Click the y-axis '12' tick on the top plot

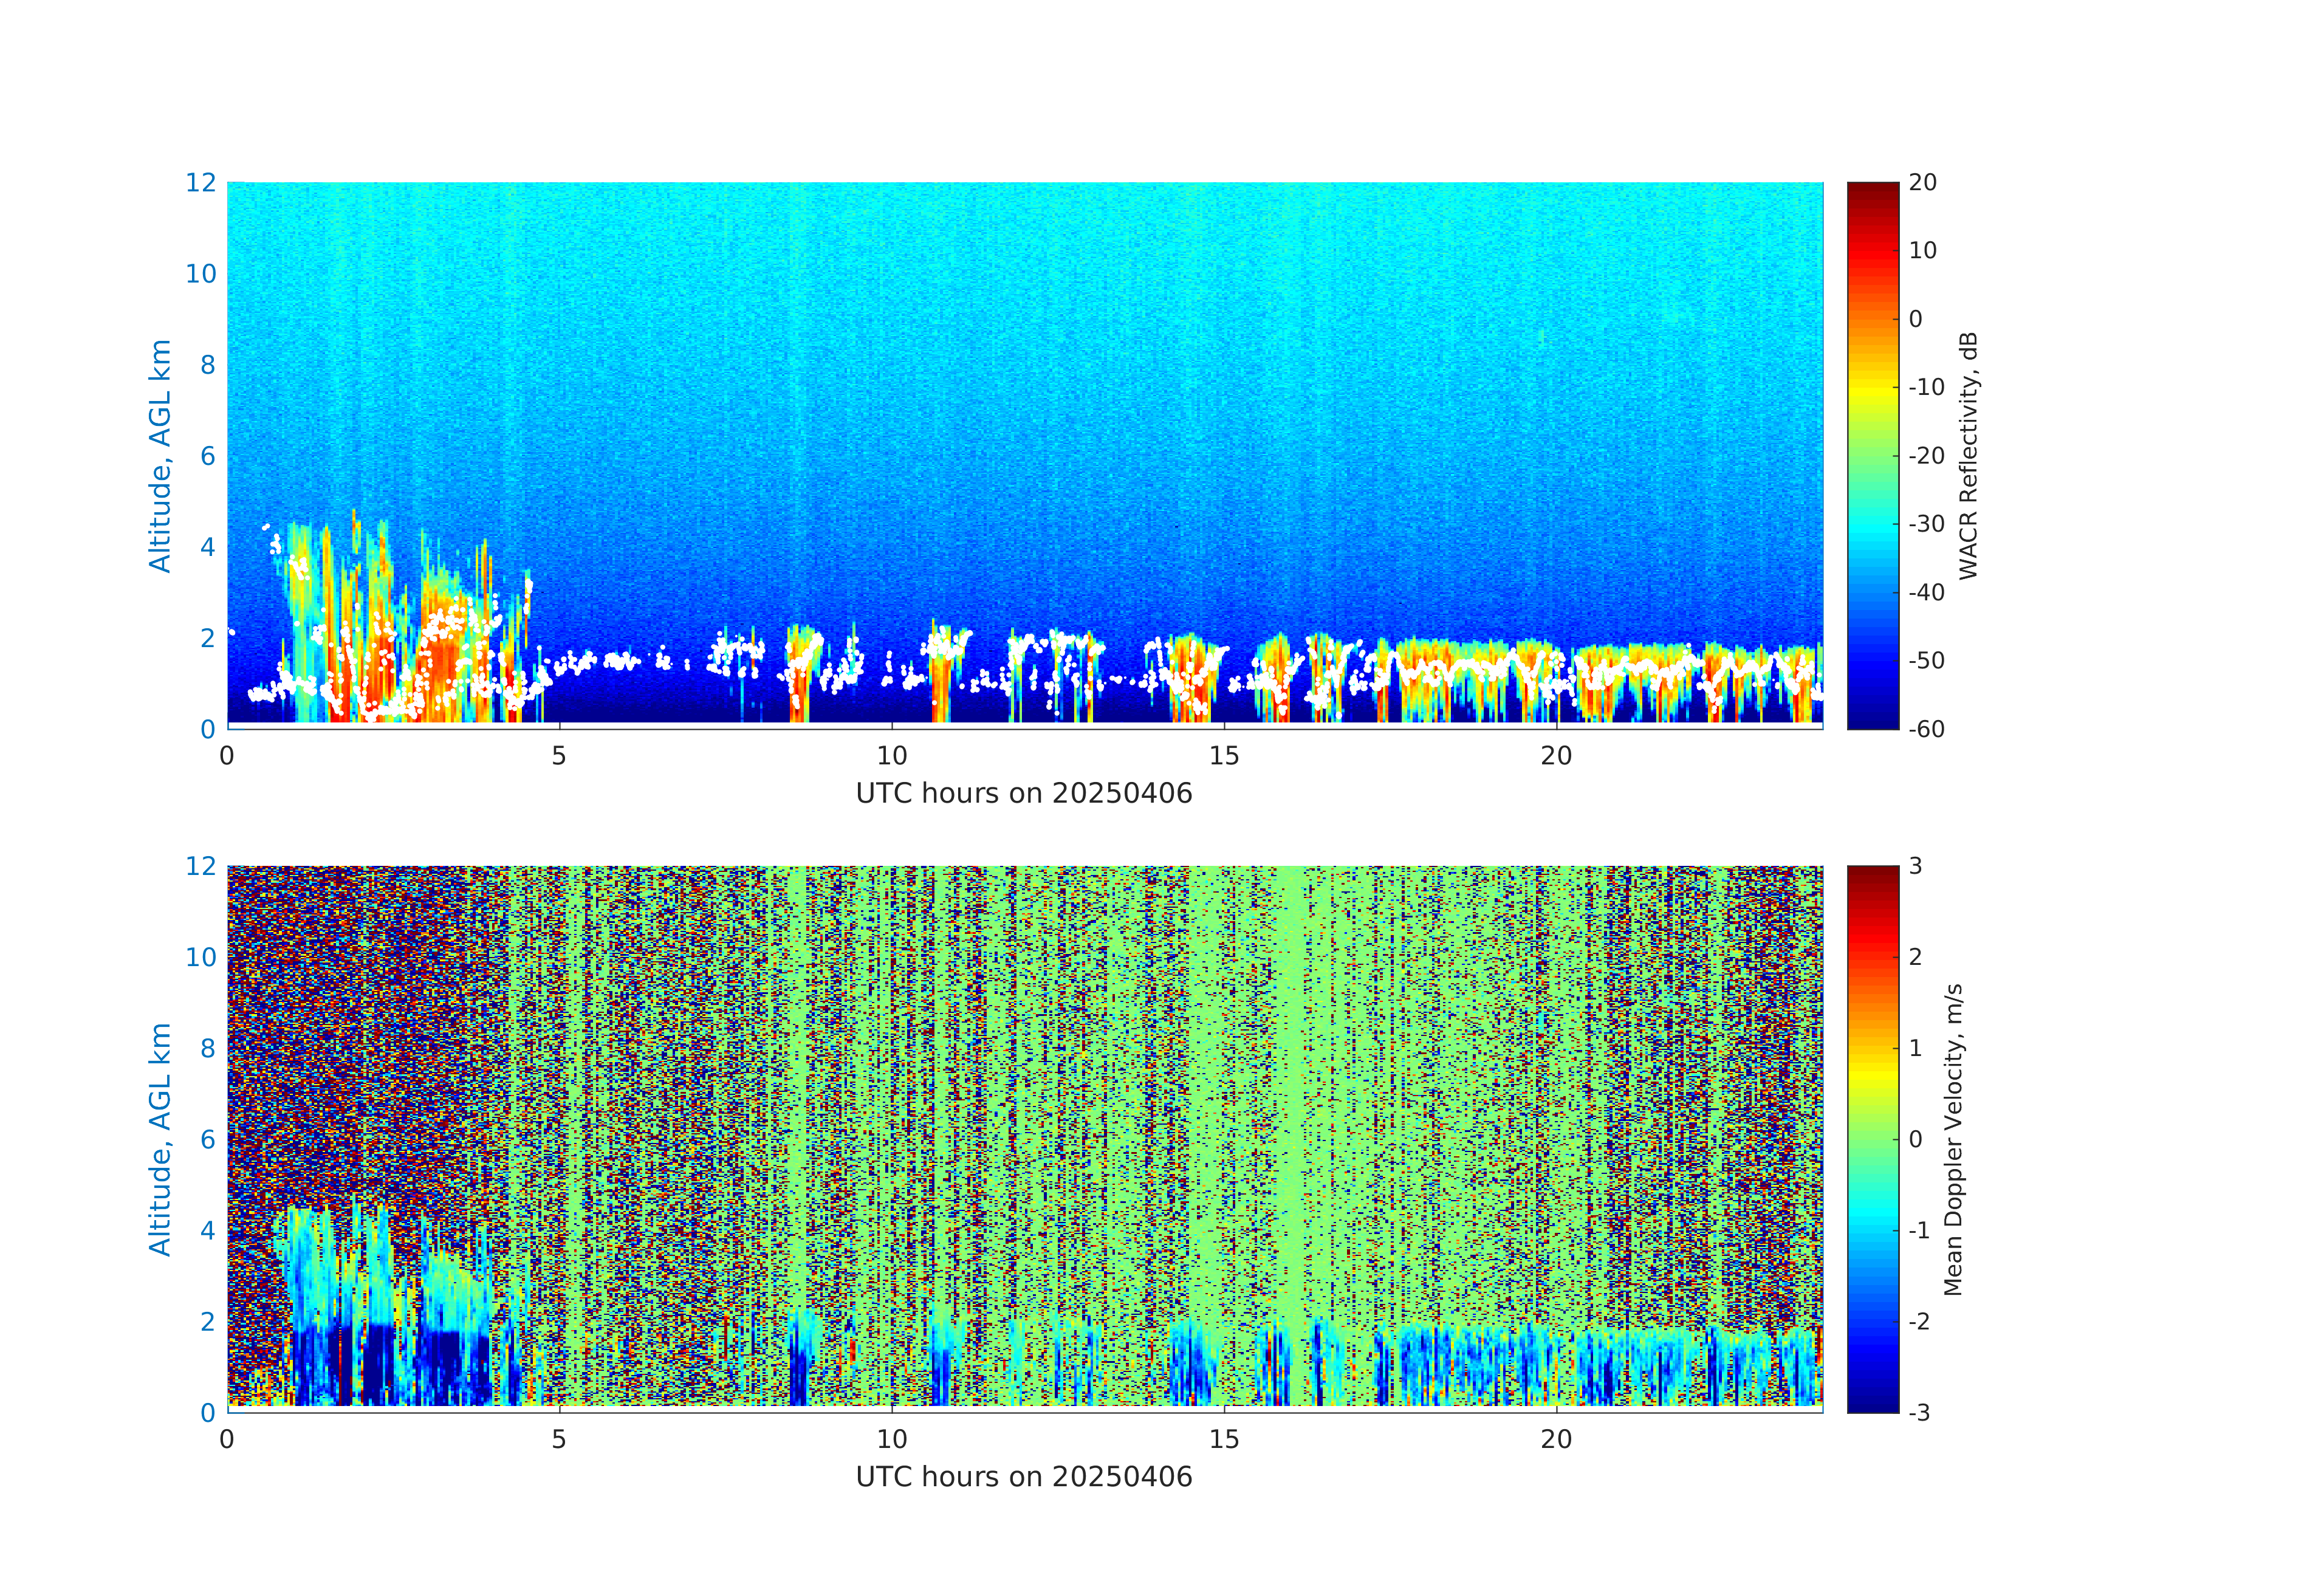(200, 183)
